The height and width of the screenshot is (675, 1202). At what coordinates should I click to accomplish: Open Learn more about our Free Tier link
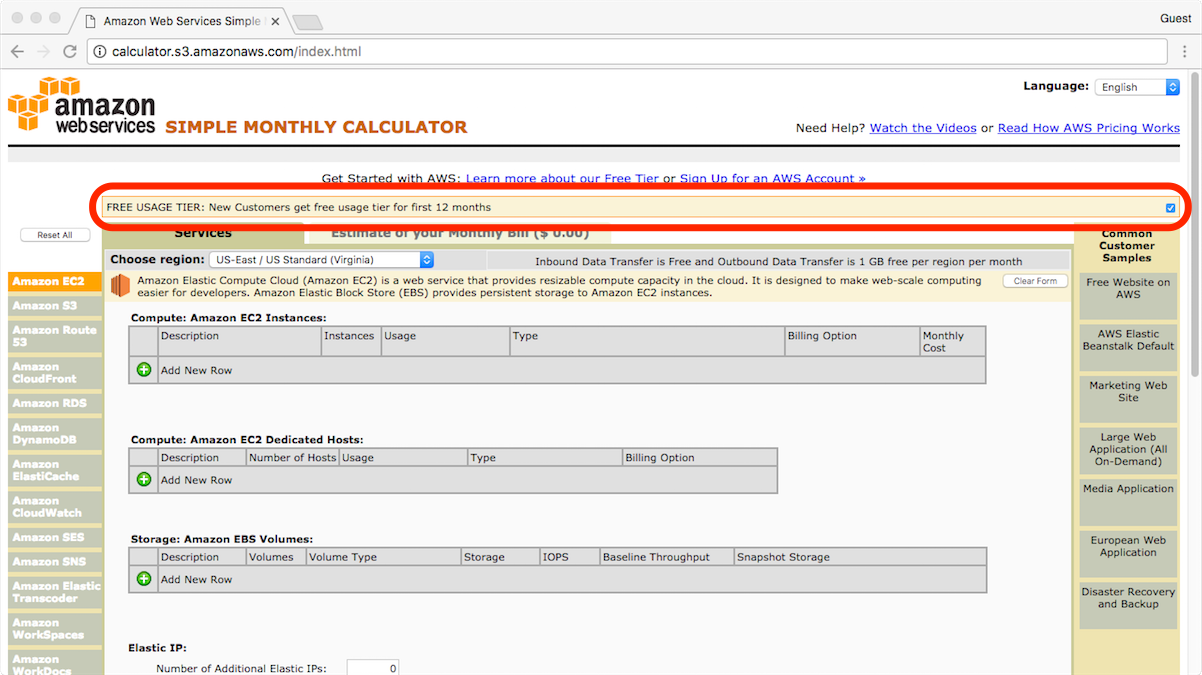(562, 178)
